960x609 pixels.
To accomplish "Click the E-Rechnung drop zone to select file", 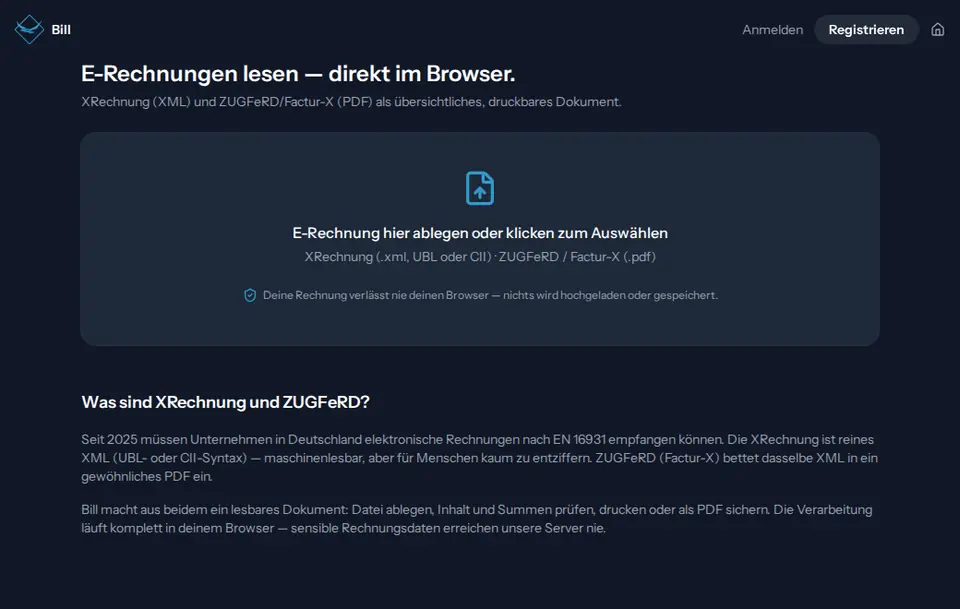I will 480,239.
